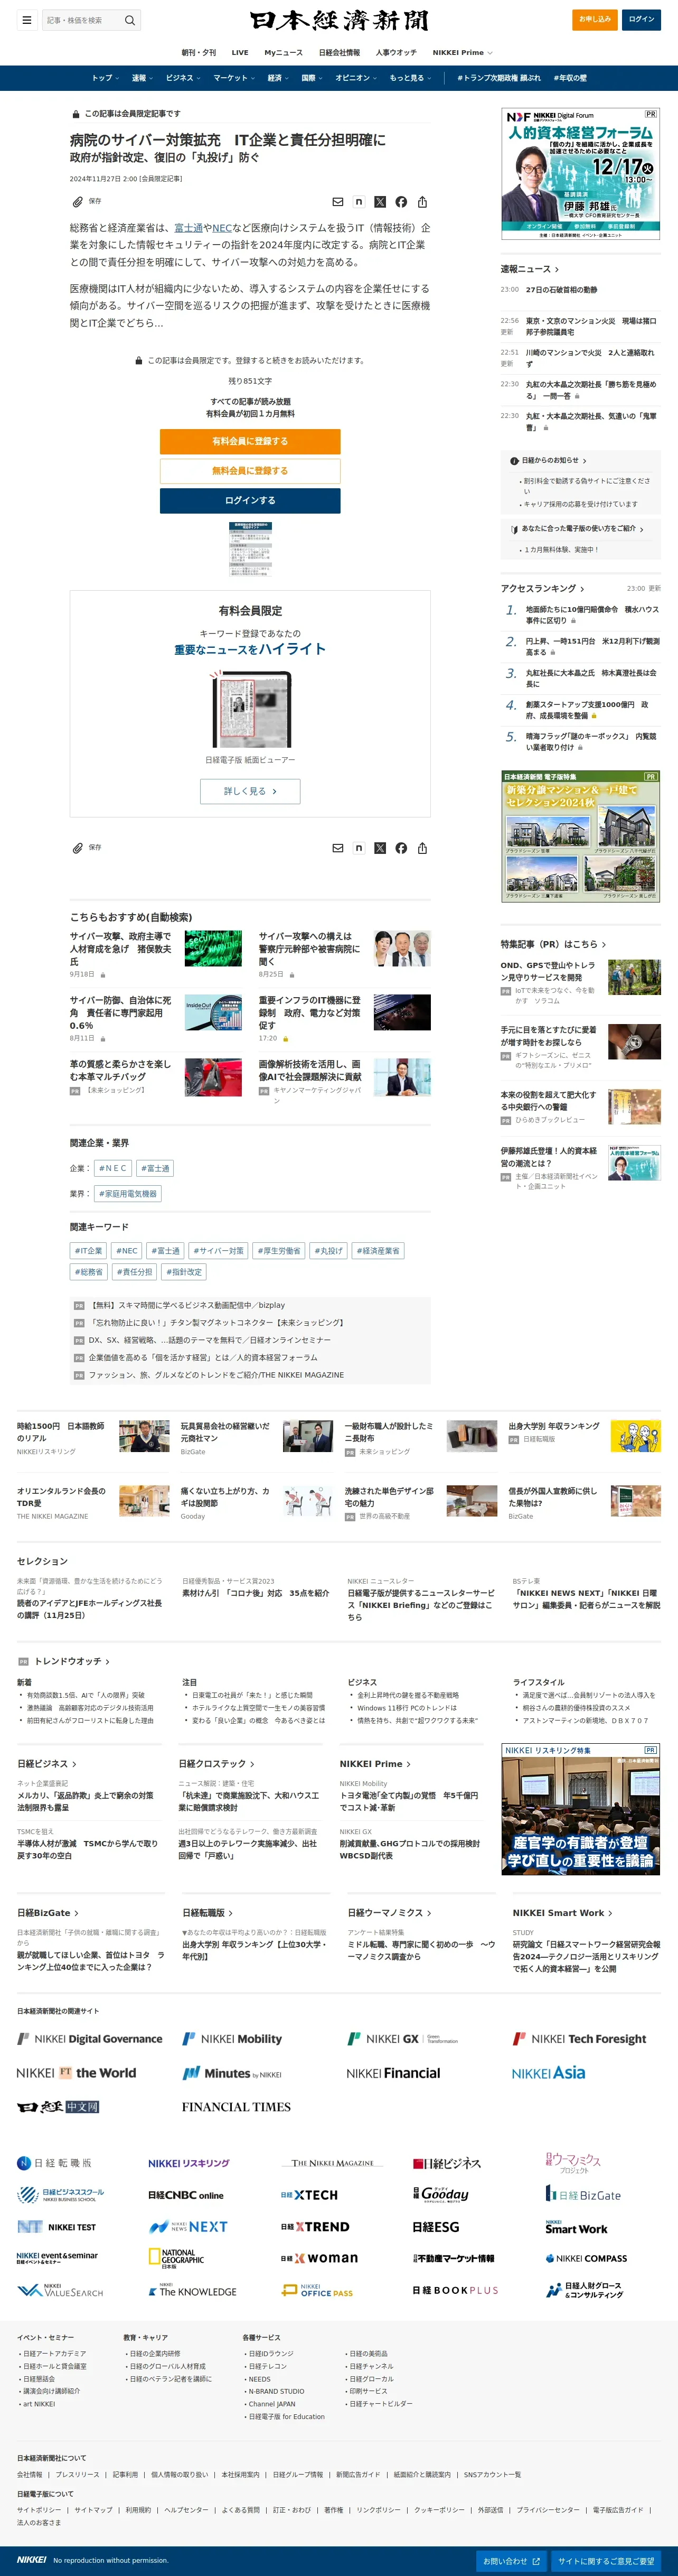
Task: Open the 人事ウオッチ menu item
Action: pos(396,52)
